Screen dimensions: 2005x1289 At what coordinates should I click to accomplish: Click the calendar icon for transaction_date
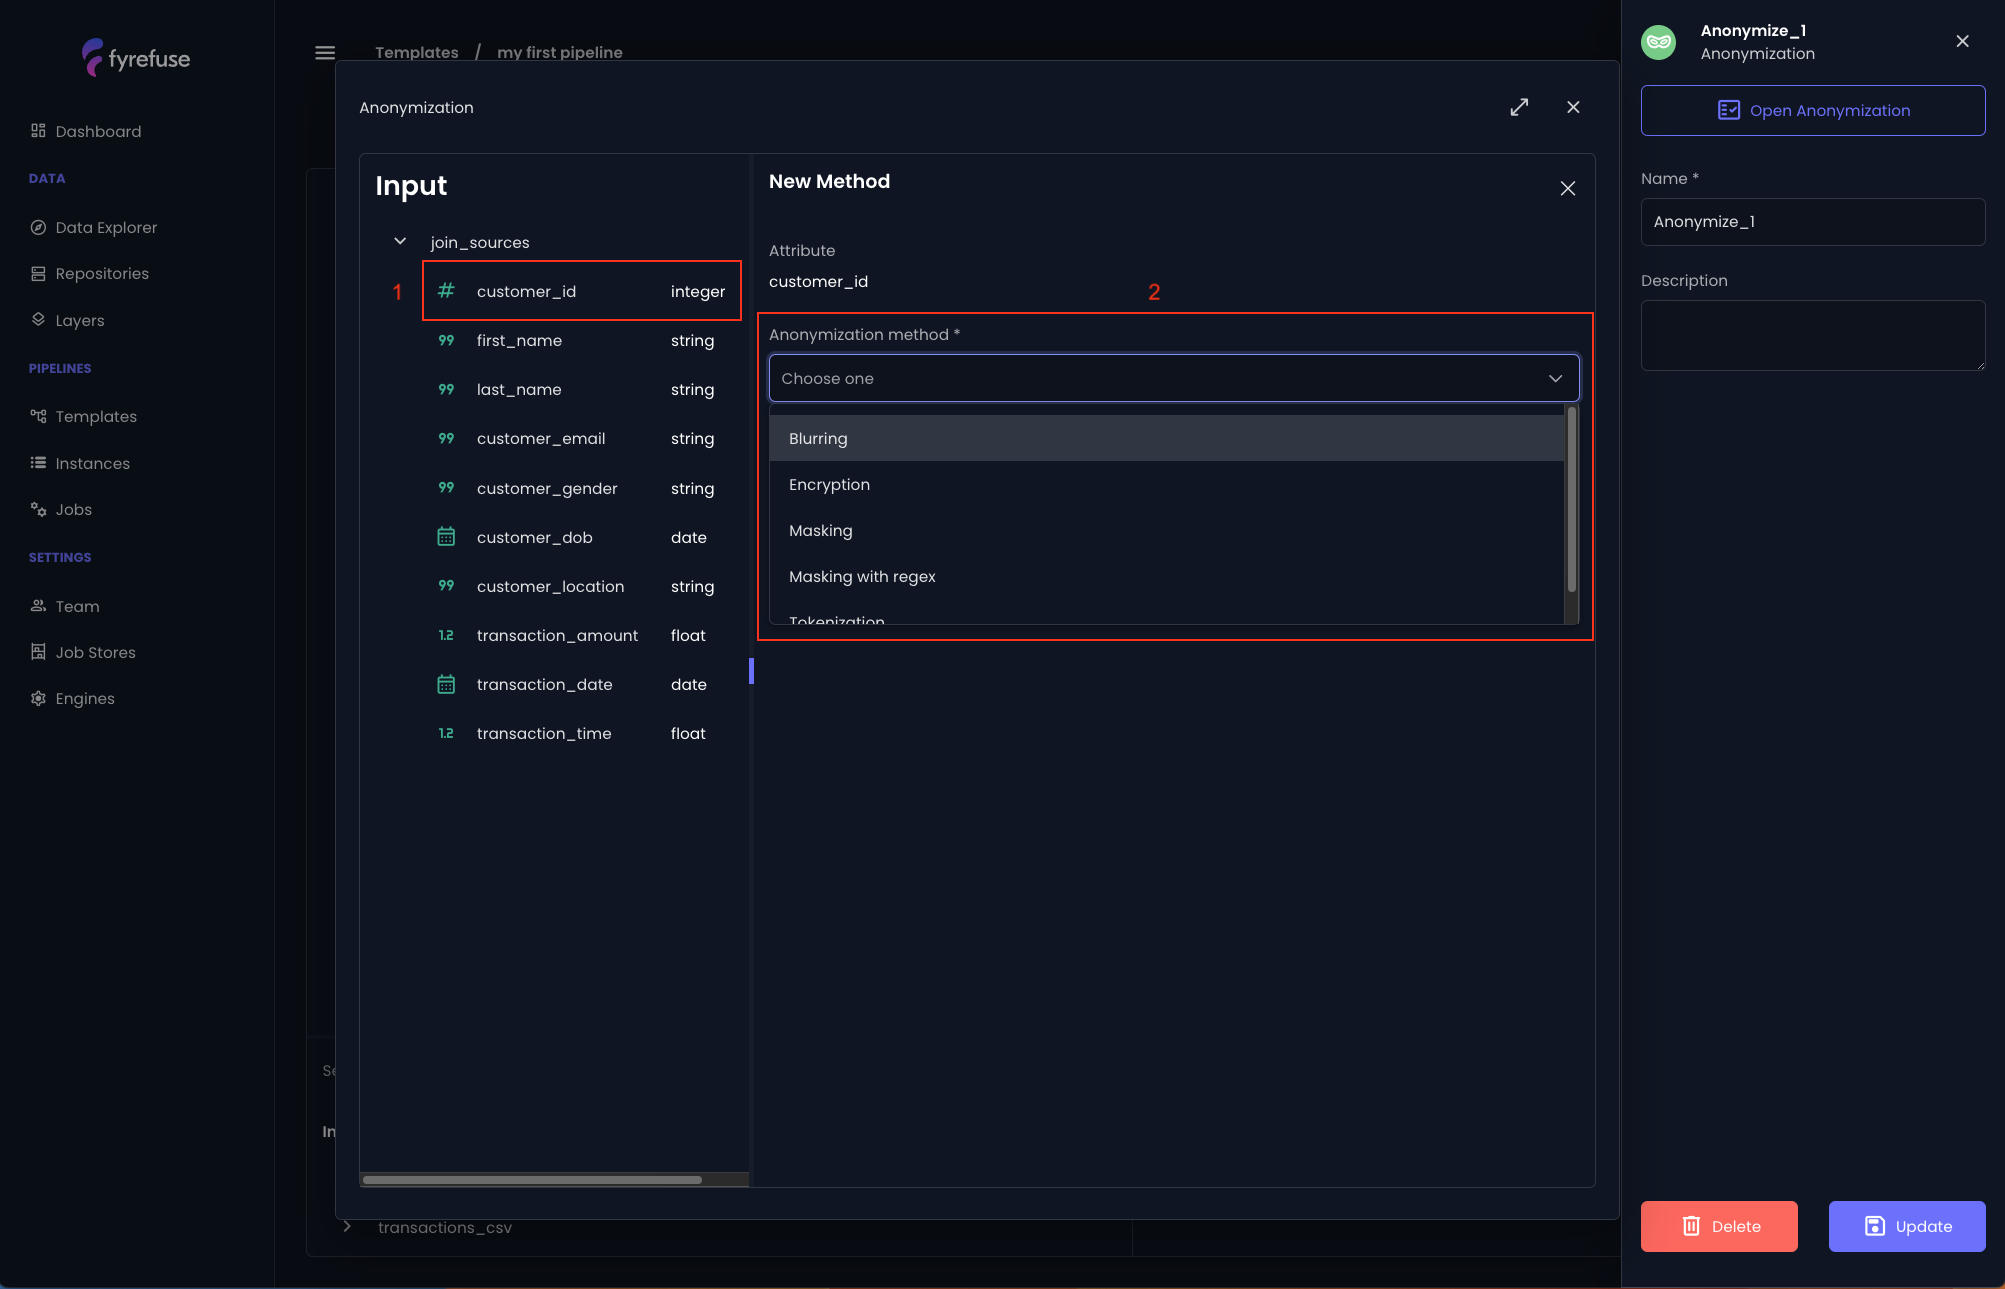[x=446, y=684]
